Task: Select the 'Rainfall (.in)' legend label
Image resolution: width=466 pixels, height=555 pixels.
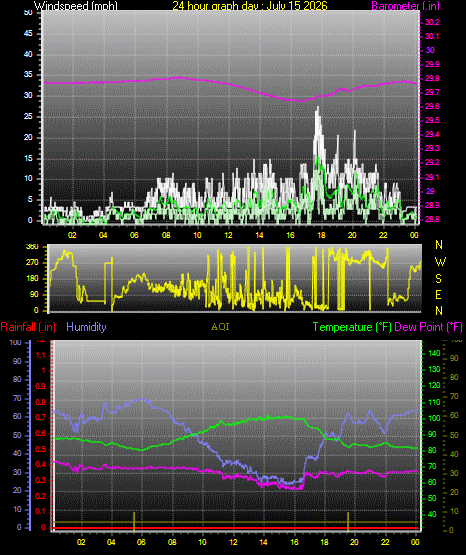Action: (x=28, y=327)
